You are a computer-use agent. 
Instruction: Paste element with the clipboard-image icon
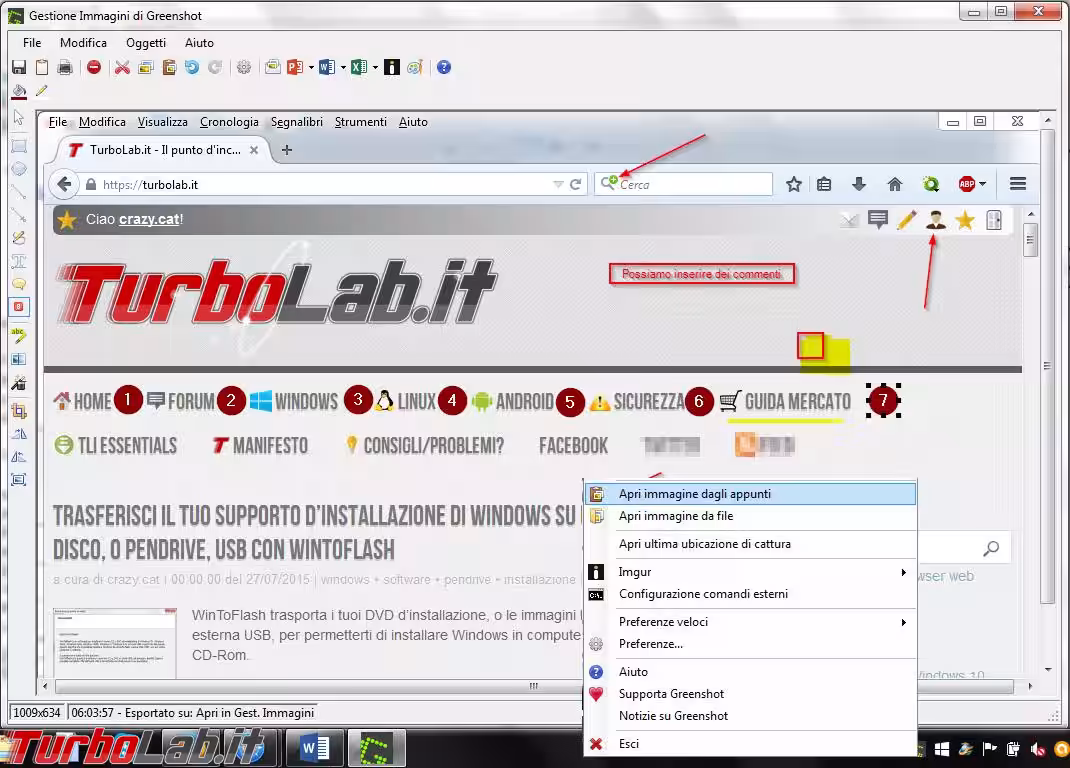[169, 67]
